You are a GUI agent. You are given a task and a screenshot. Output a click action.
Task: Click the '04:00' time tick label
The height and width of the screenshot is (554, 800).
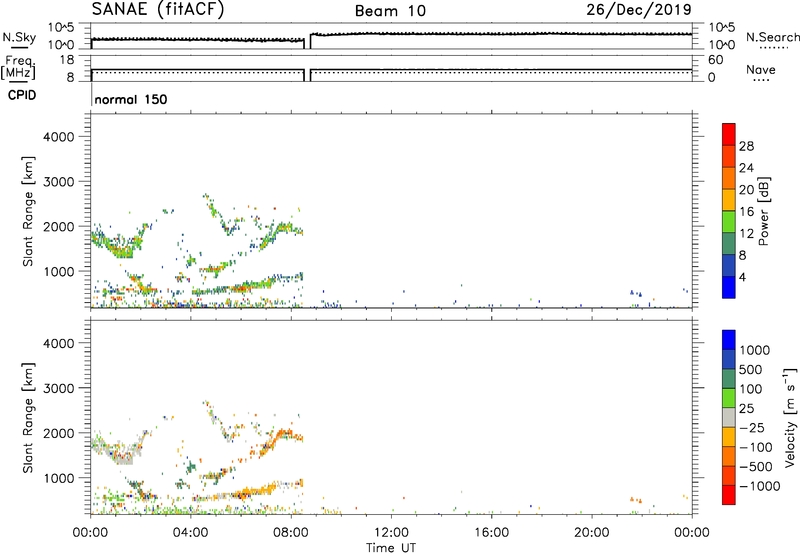(191, 533)
